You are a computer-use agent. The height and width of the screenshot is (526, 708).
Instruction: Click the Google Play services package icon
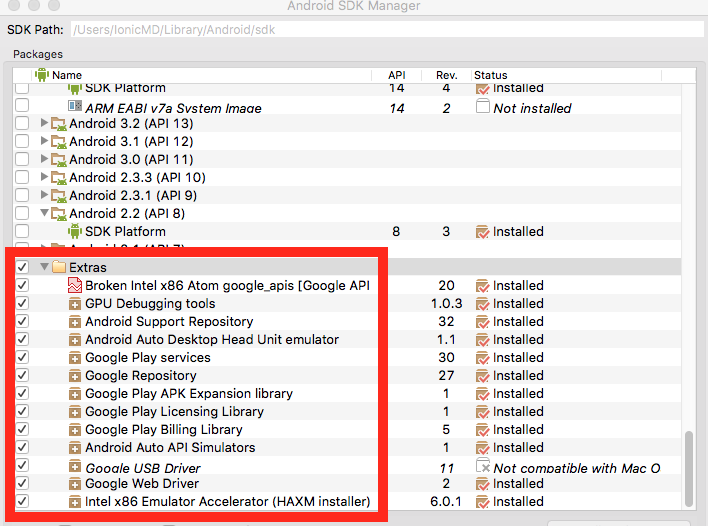click(75, 358)
